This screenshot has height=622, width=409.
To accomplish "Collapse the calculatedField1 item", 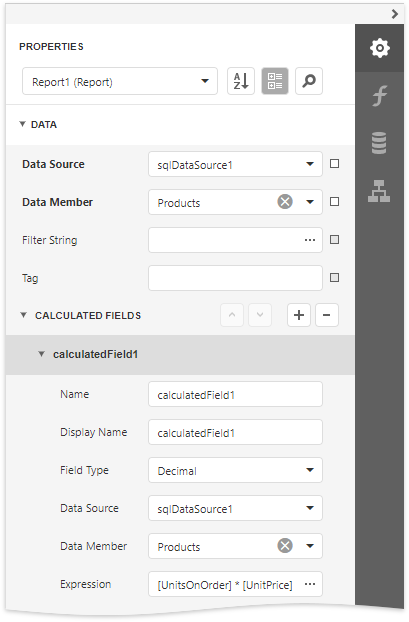I will coord(41,354).
